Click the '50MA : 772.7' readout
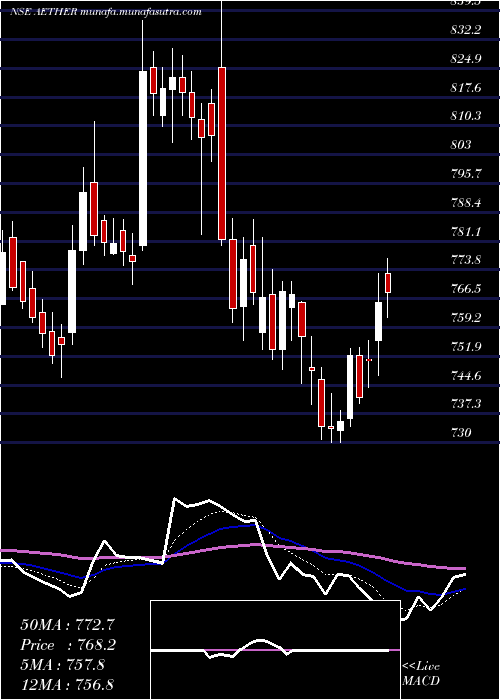500x700 pixels. pyautogui.click(x=69, y=625)
